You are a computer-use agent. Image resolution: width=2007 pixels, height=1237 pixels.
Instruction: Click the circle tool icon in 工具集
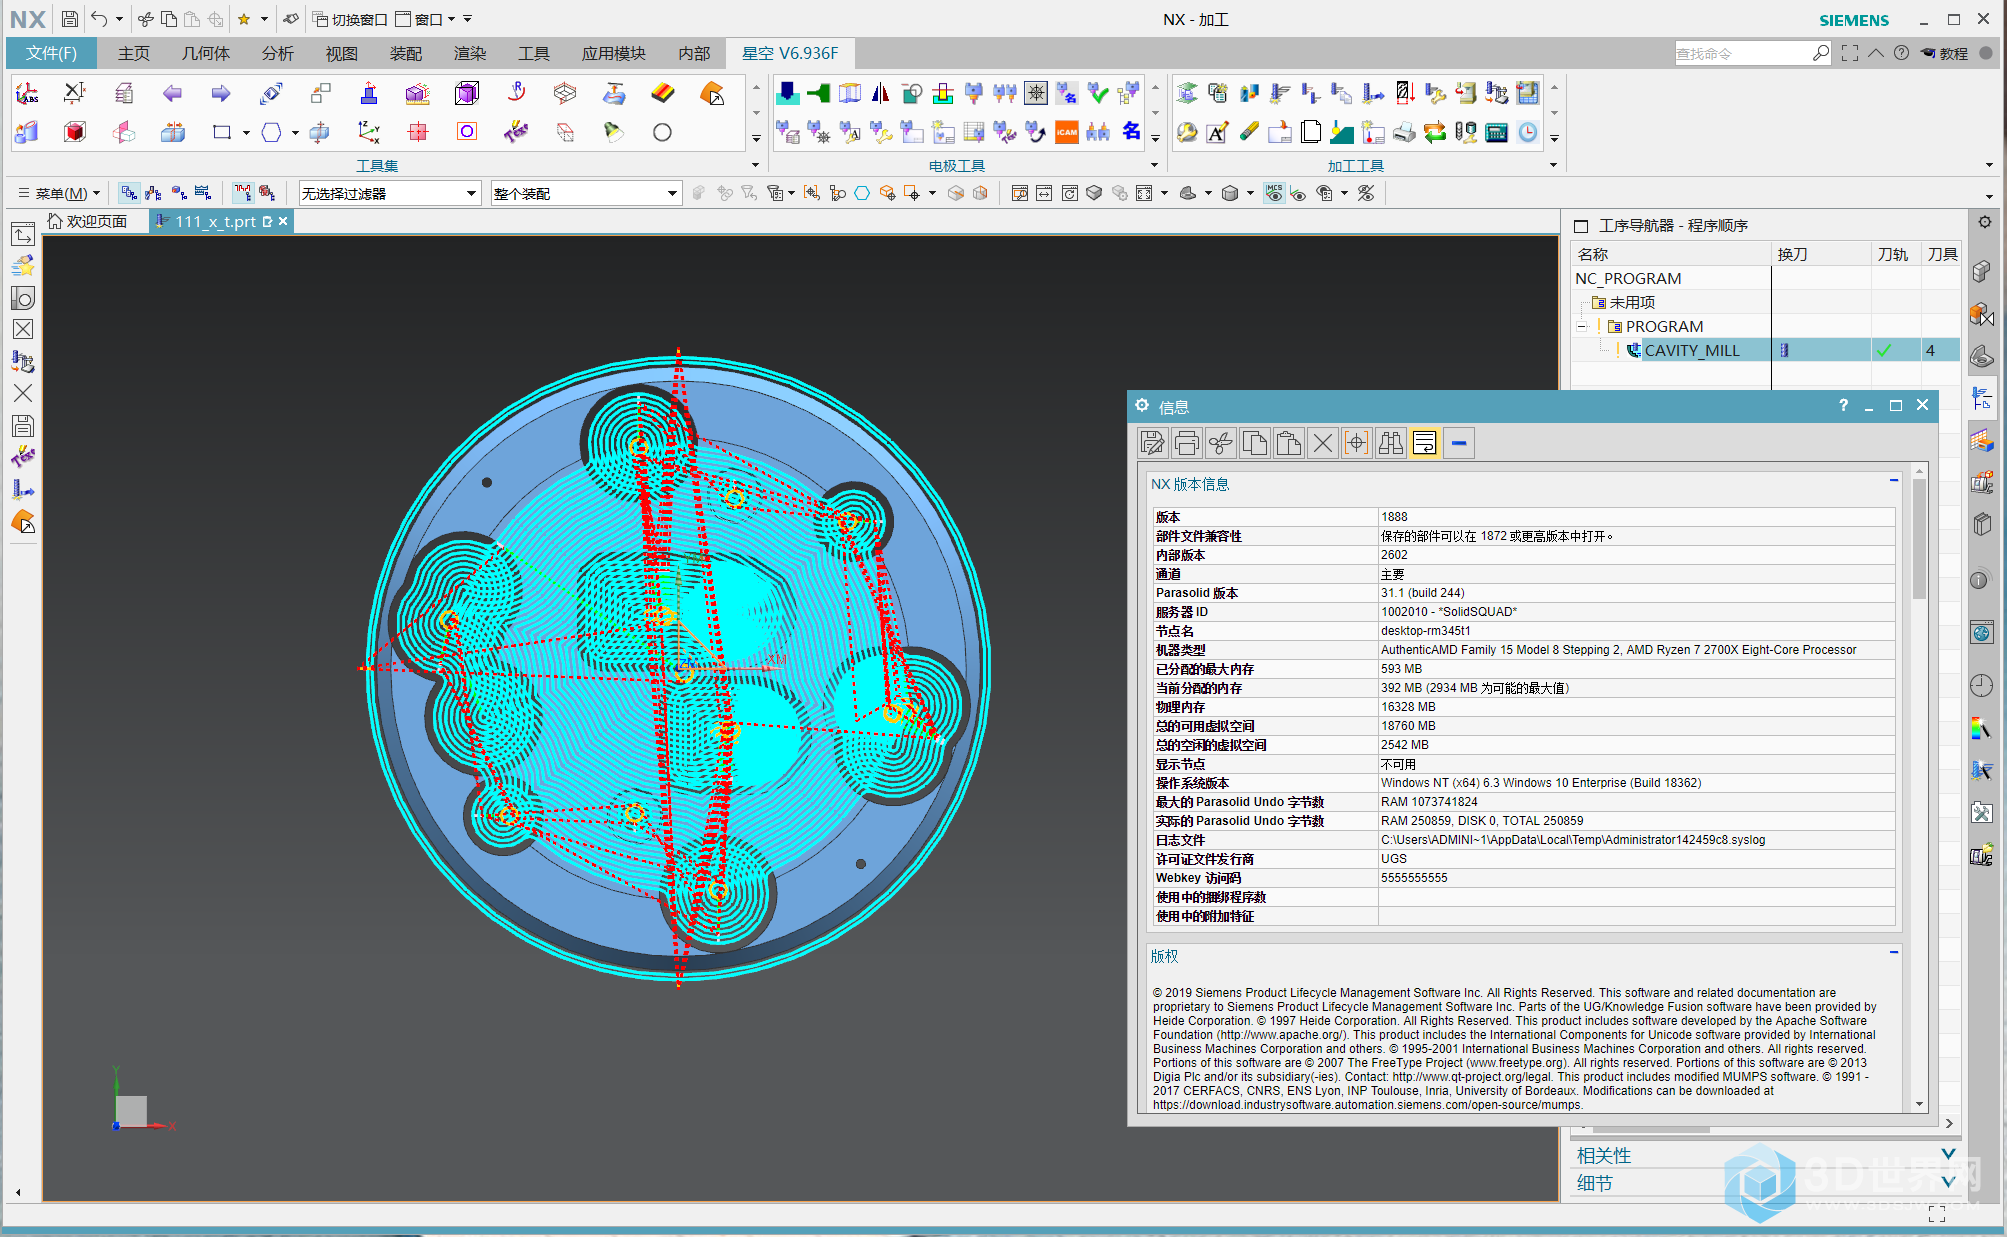tap(662, 132)
